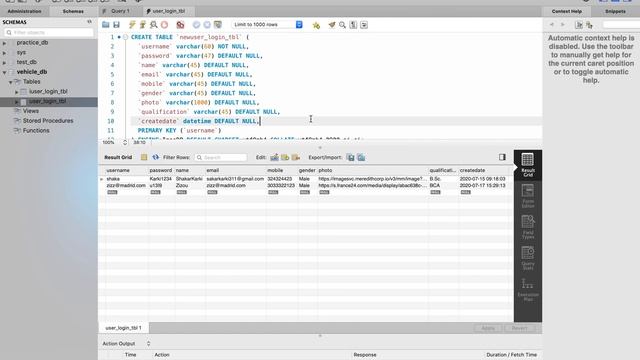This screenshot has width=640, height=360.
Task: Rollback transaction X icon
Action: pyautogui.click(x=207, y=25)
